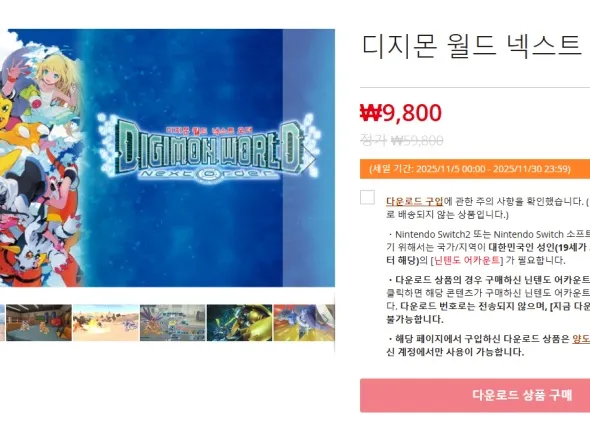Check the 다운로드 구입 confirmation checkbox
Screen dimensions: 590x442
point(367,197)
